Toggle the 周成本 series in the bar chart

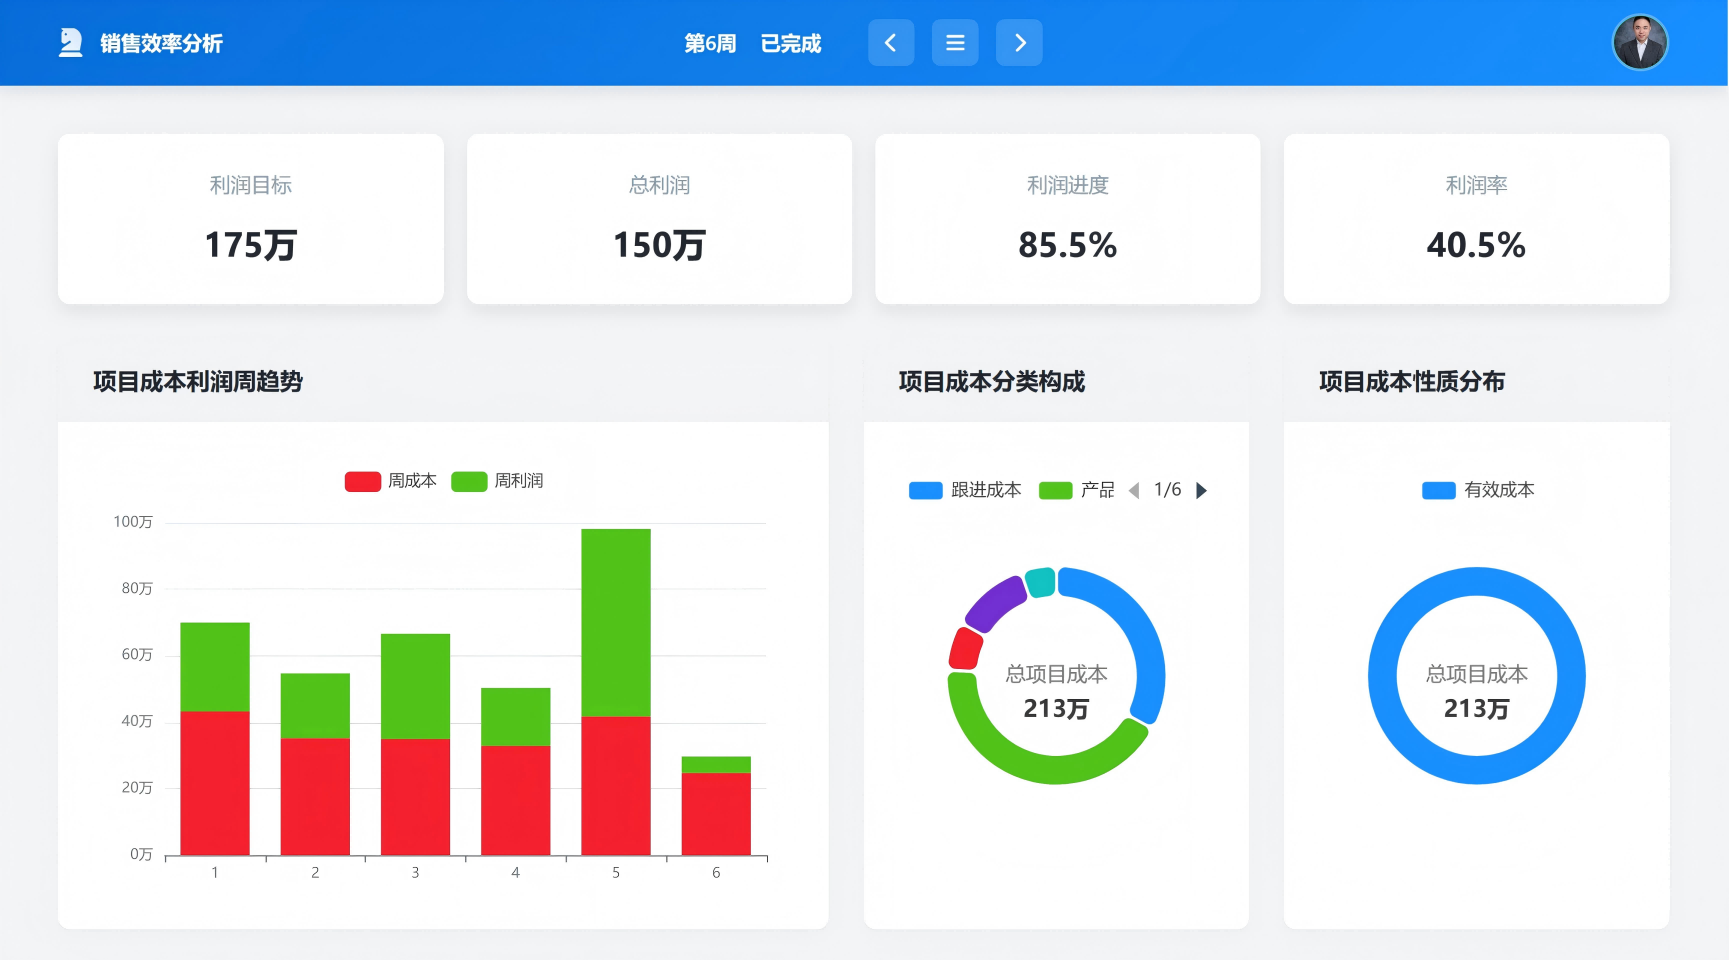coord(391,480)
